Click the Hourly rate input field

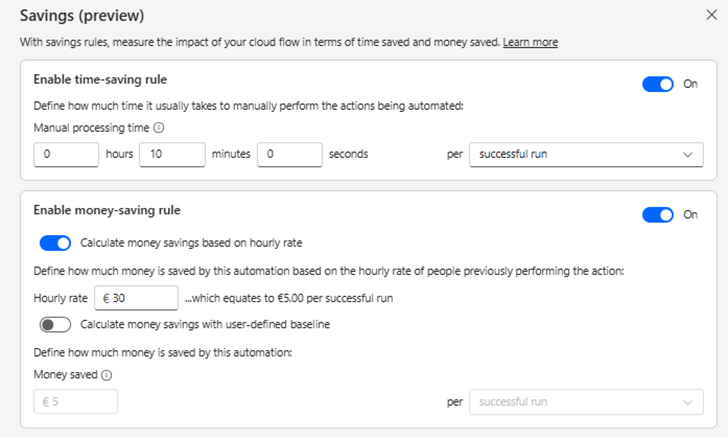[136, 298]
